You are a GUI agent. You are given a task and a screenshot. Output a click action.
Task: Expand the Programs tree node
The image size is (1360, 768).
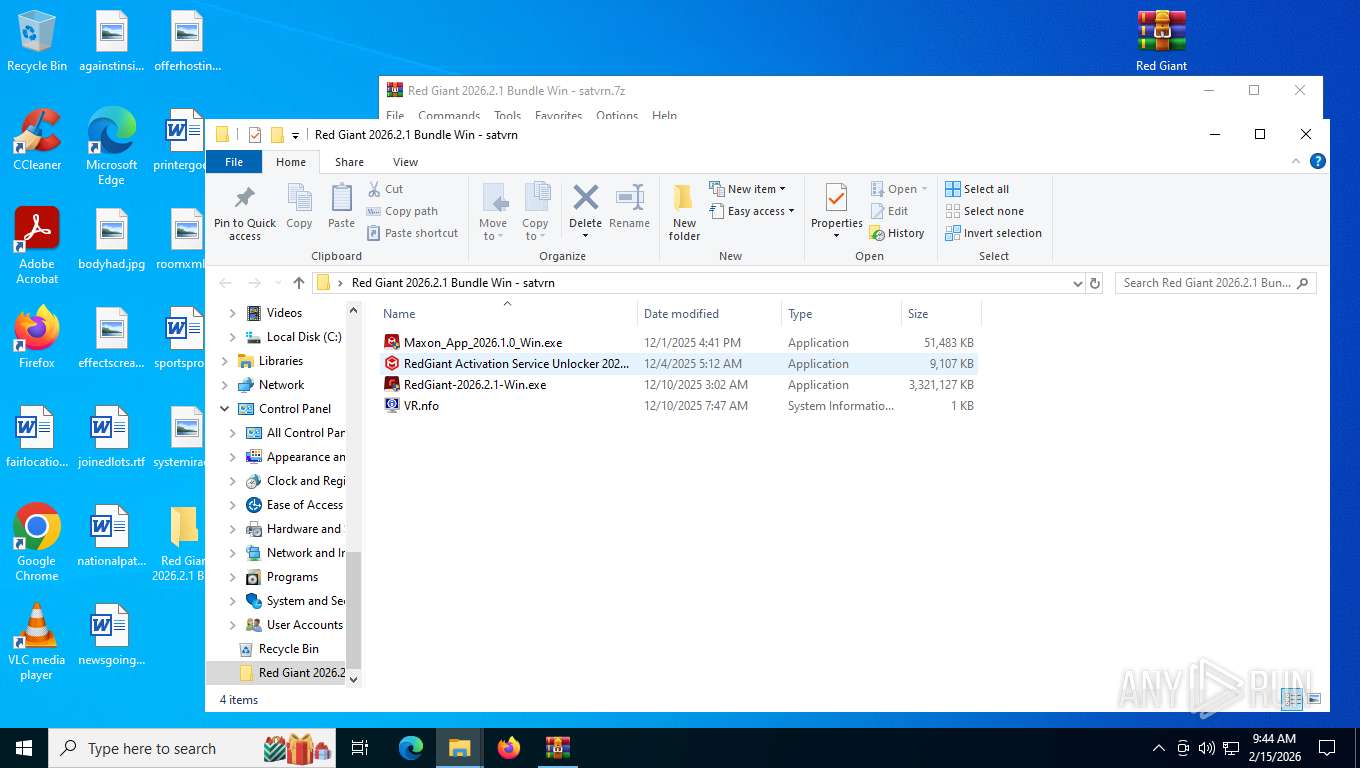pos(233,577)
